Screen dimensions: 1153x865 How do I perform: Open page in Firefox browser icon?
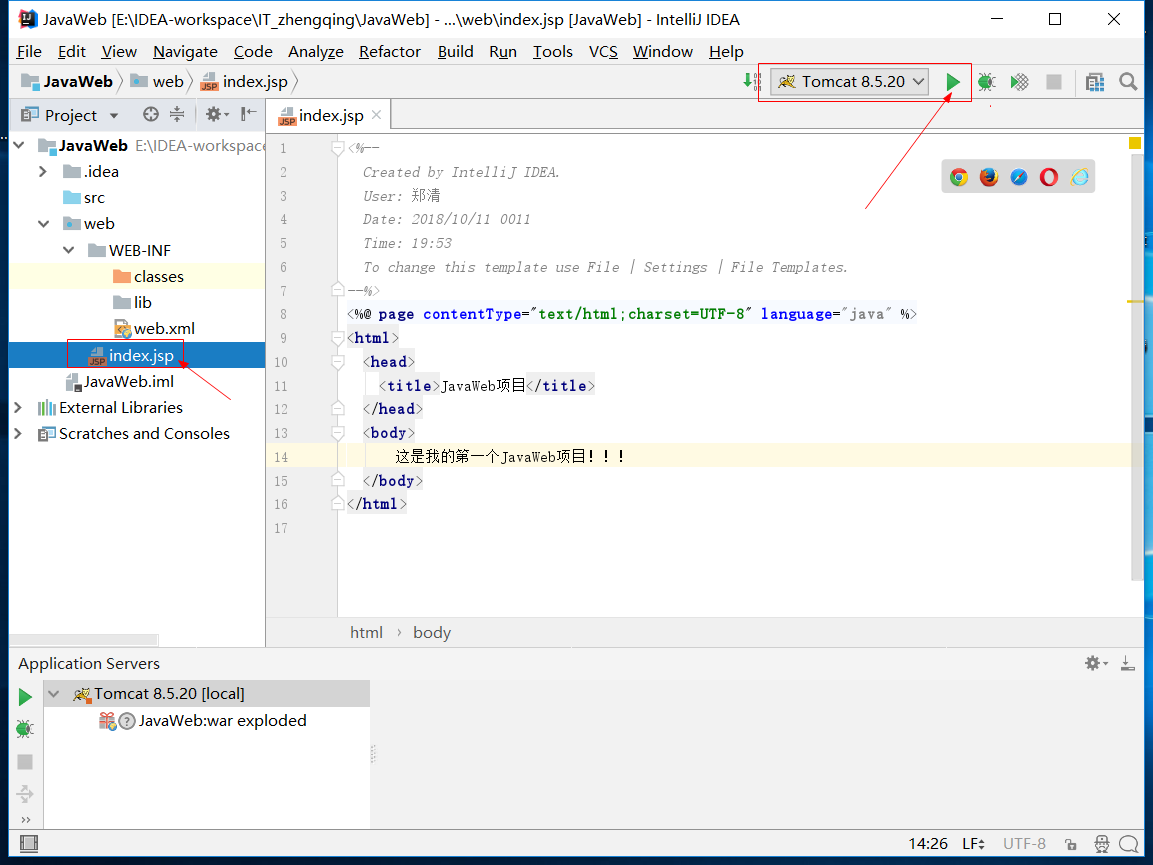(x=988, y=177)
